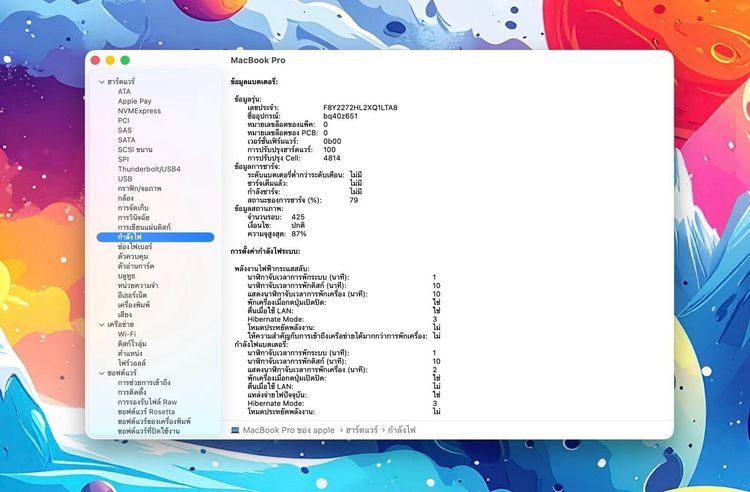Choose การเขียนแผ่นดิสก์ in the sidebar
The height and width of the screenshot is (492, 750).
click(x=144, y=227)
